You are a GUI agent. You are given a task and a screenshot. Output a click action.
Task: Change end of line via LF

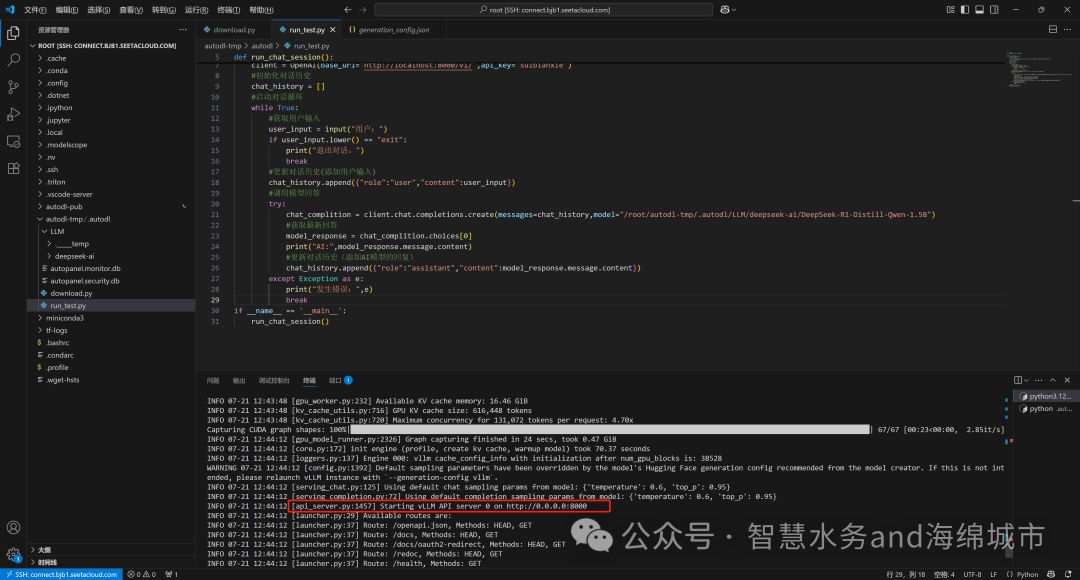[x=993, y=574]
